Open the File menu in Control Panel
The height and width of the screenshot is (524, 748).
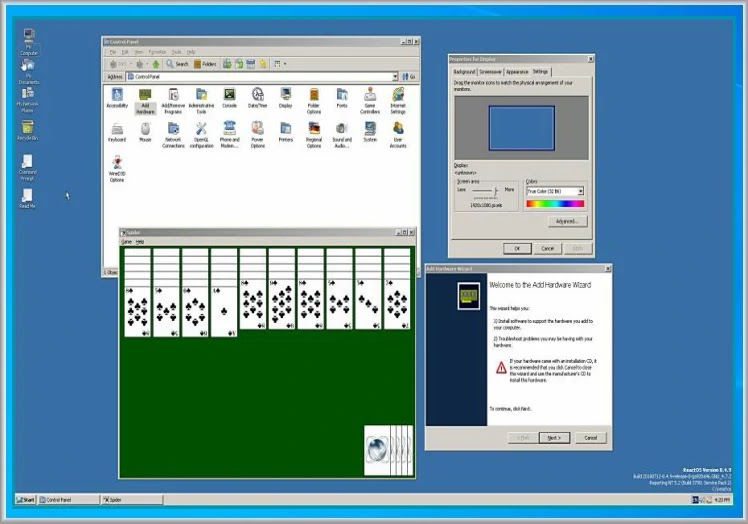113,52
